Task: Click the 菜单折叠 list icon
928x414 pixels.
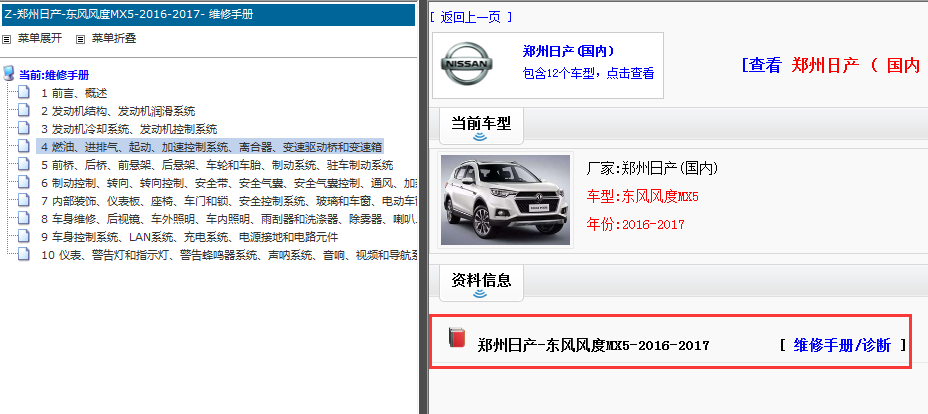Action: (80, 40)
